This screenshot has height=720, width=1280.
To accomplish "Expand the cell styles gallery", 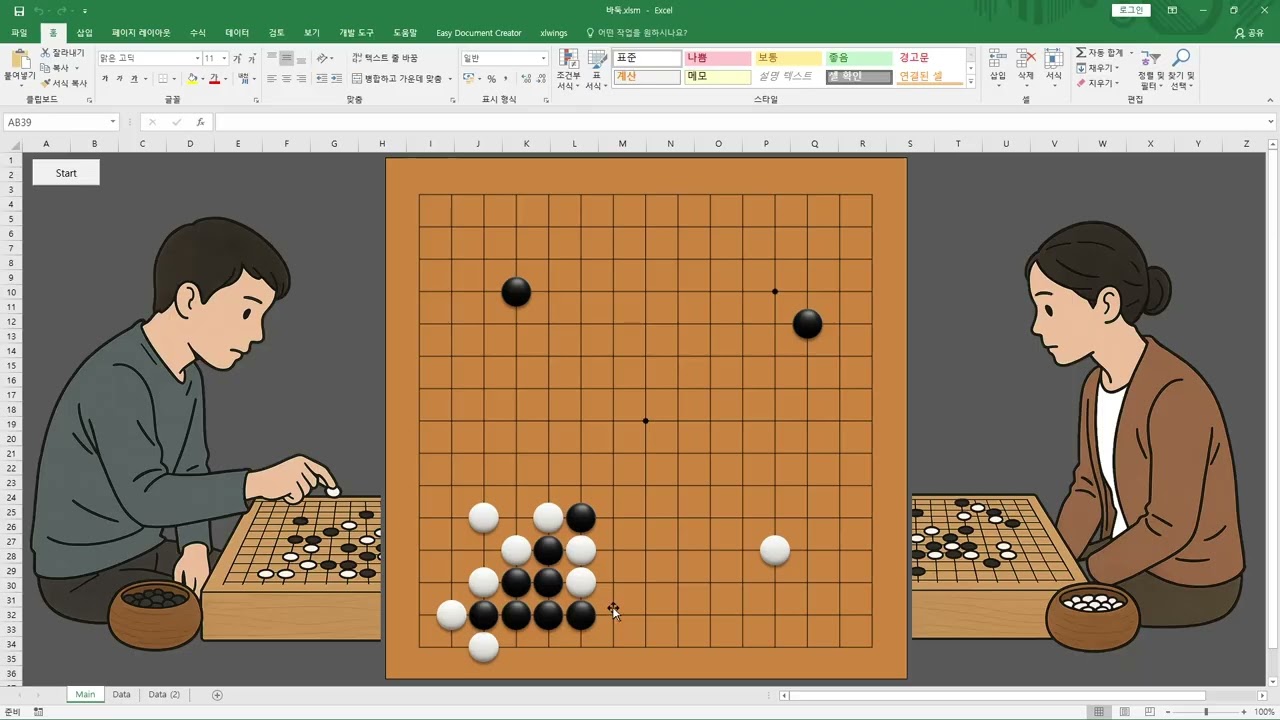I will (971, 83).
